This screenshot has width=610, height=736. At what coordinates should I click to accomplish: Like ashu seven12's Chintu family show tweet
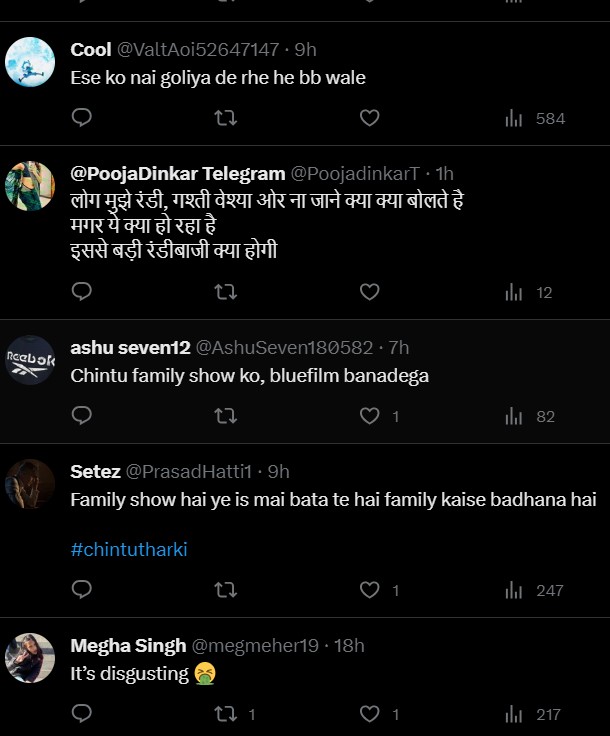369,416
